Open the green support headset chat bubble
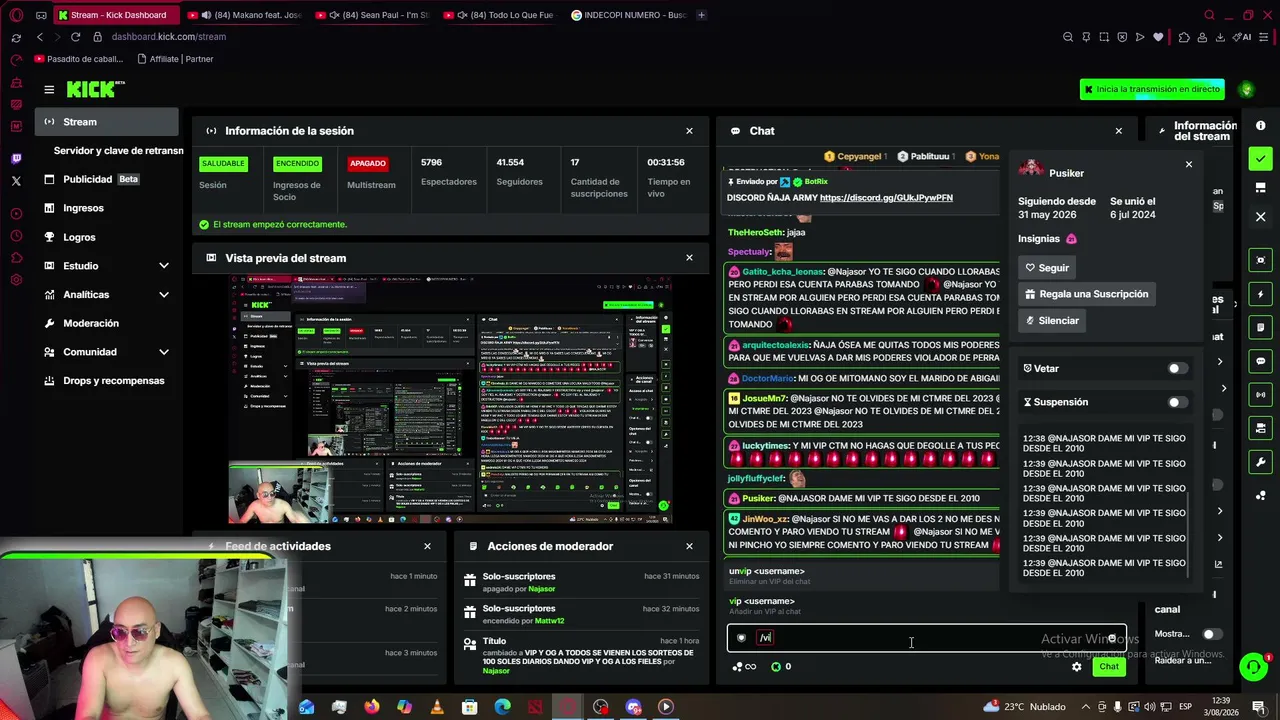Viewport: 1280px width, 720px height. click(x=1253, y=666)
